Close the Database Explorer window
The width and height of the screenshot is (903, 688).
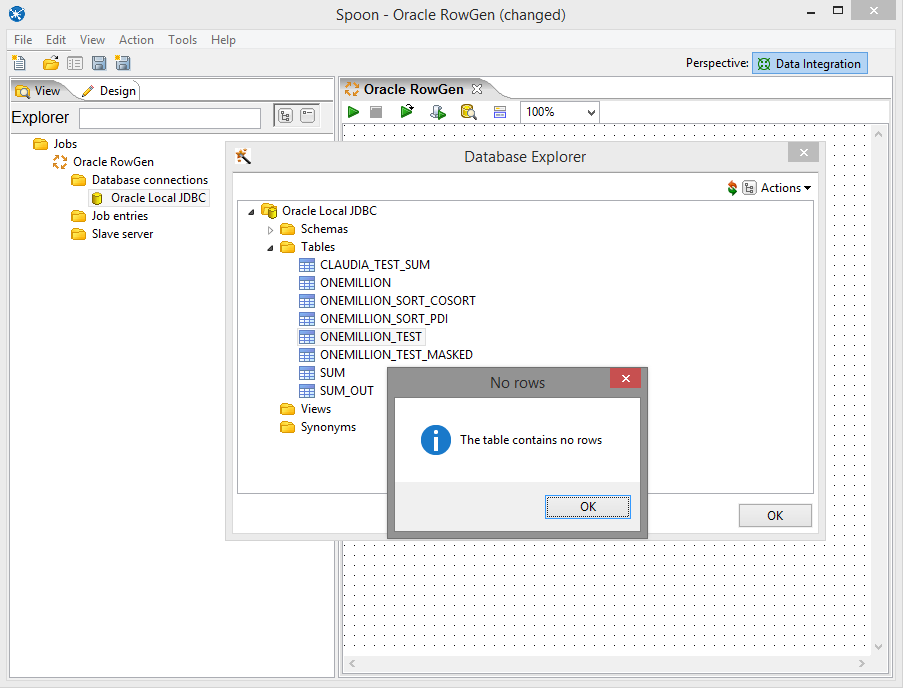pos(803,153)
